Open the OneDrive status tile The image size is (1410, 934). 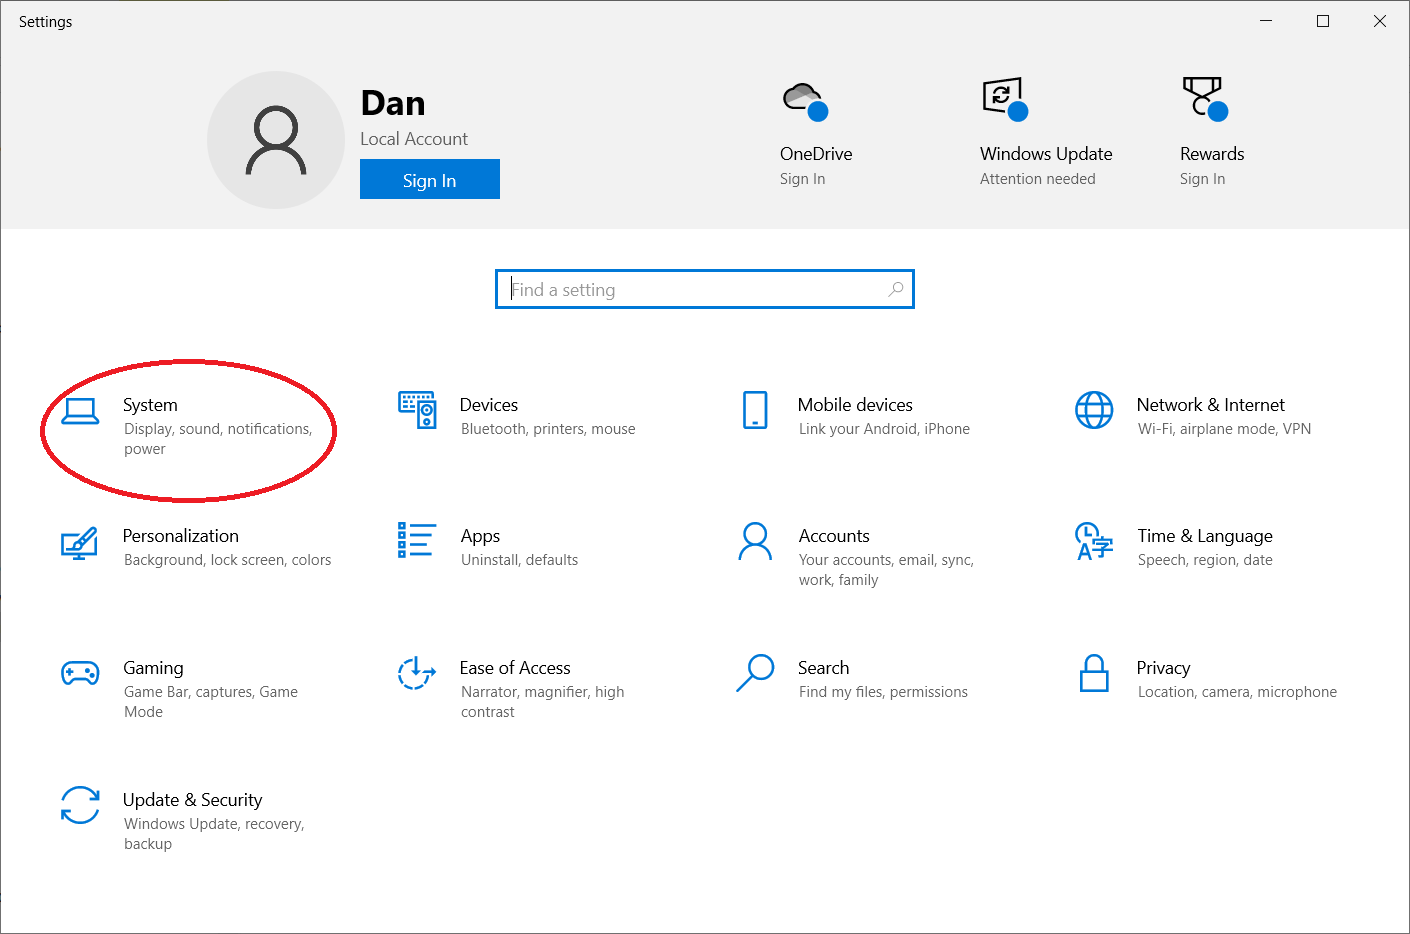tap(816, 135)
